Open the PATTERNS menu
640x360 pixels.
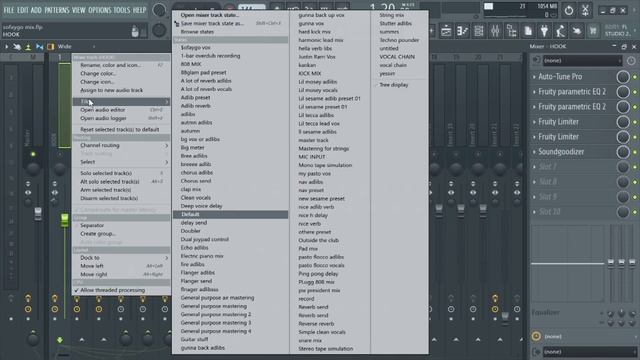pos(57,10)
